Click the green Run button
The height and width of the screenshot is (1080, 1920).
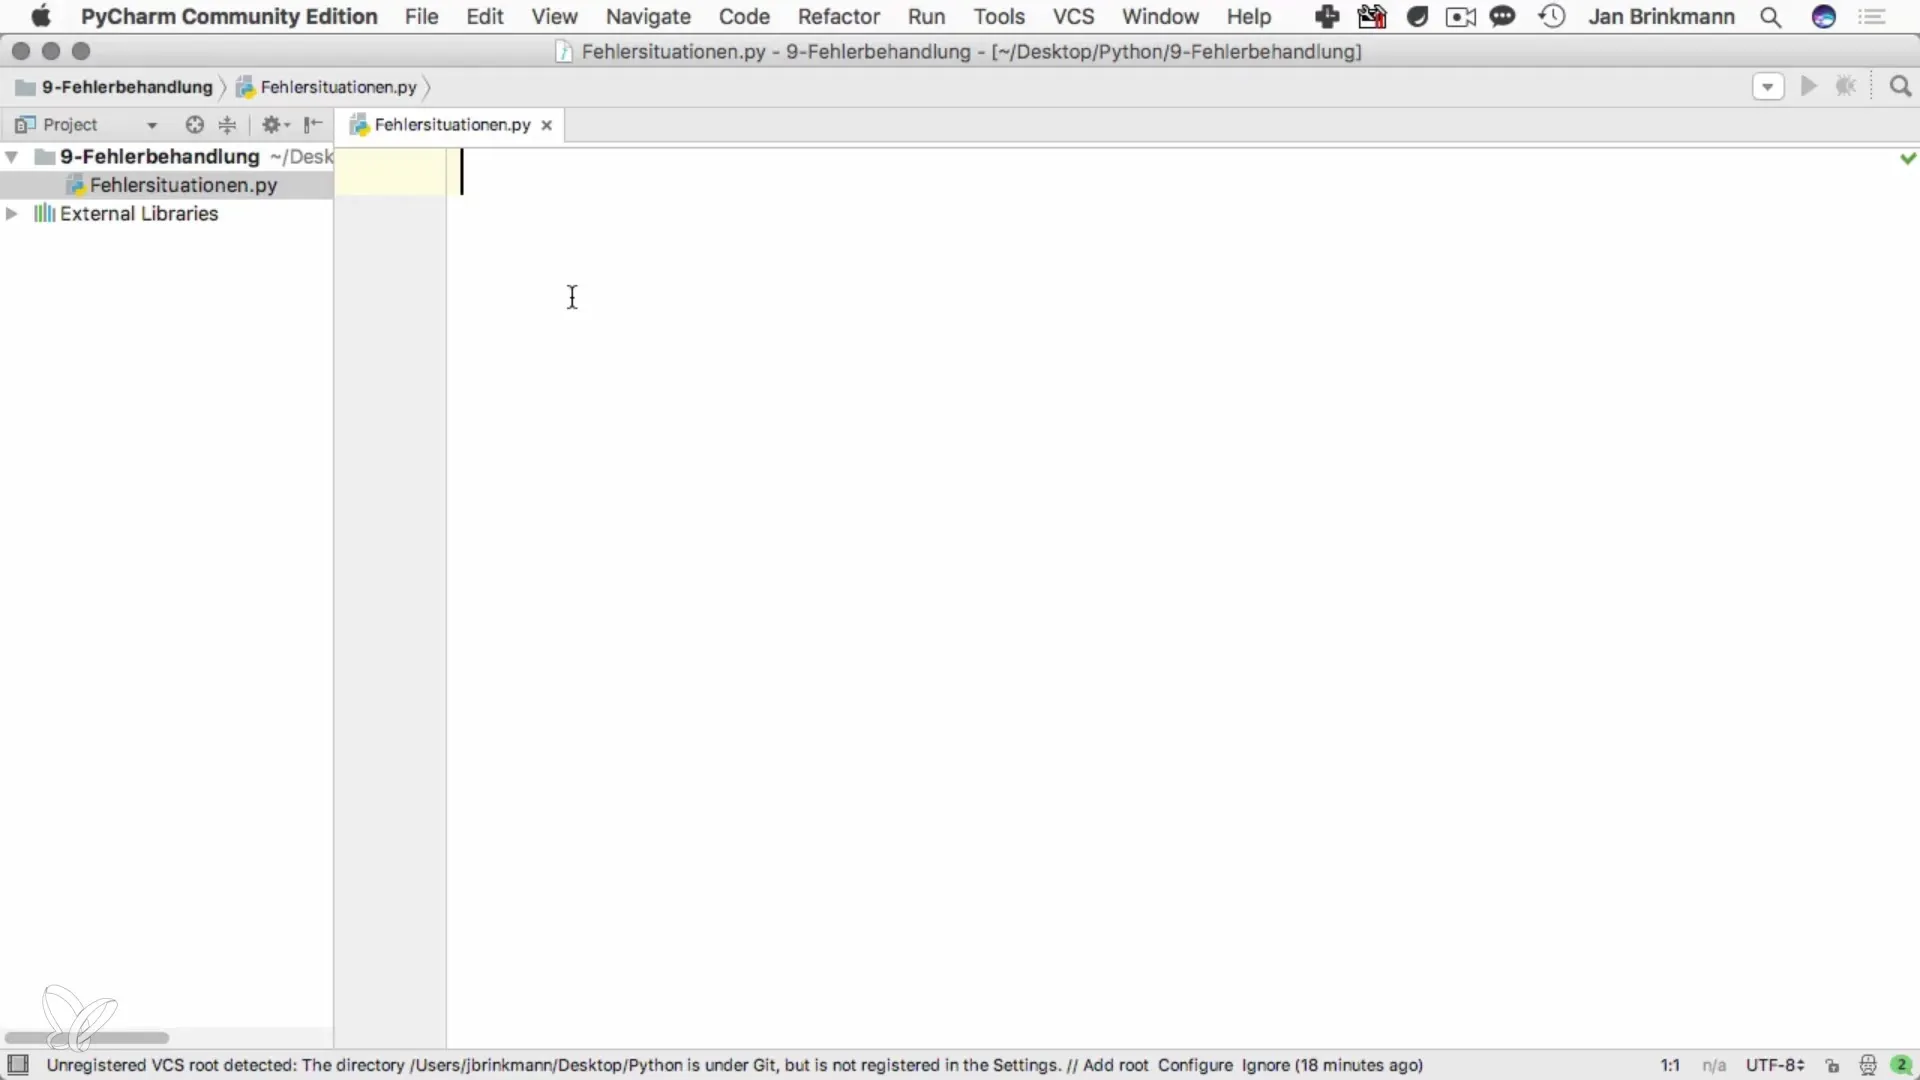tap(1809, 87)
